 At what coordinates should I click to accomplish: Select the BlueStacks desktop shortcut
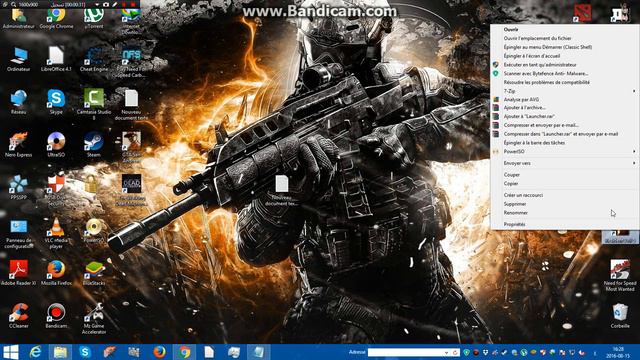(93, 272)
